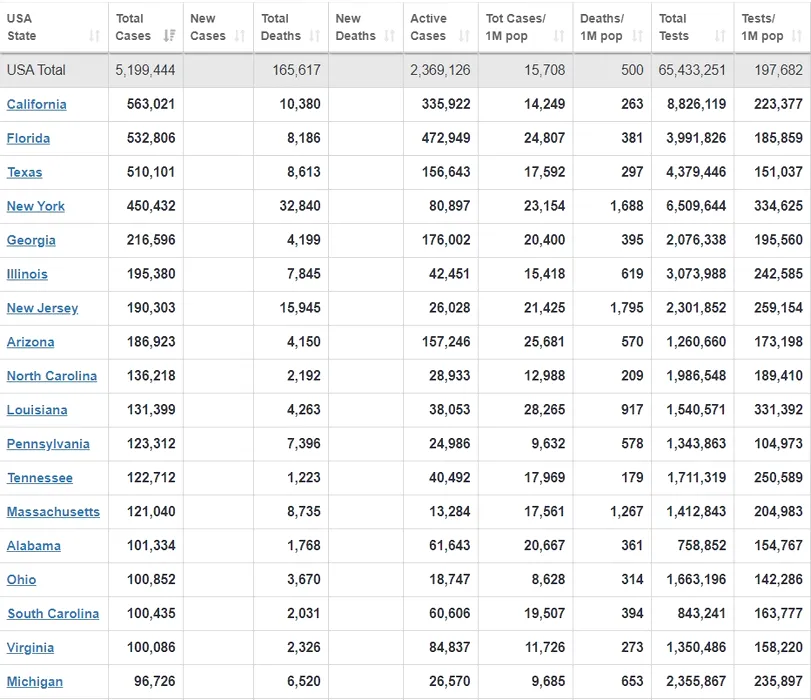Viewport: 811px width, 700px height.
Task: Click the USA Total row label
Action: (x=38, y=71)
